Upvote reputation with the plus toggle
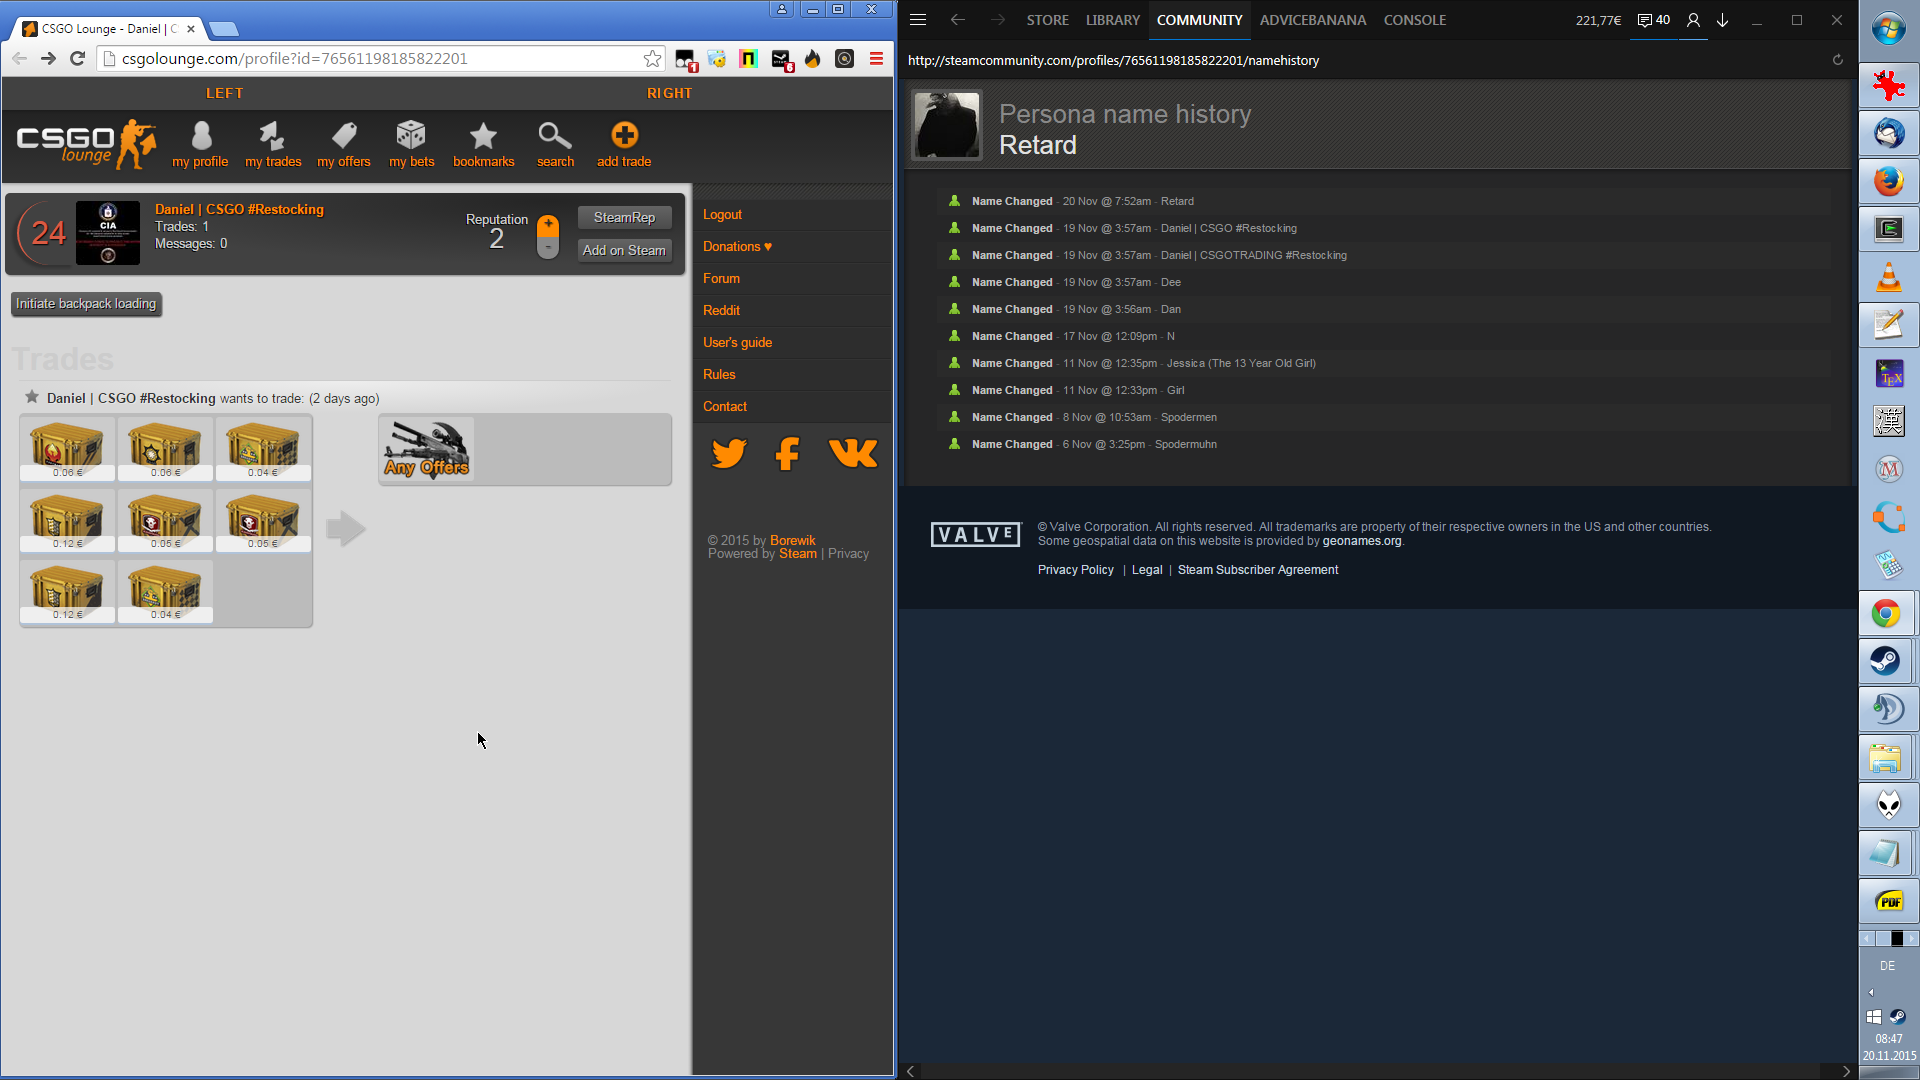1920x1080 pixels. (x=548, y=225)
